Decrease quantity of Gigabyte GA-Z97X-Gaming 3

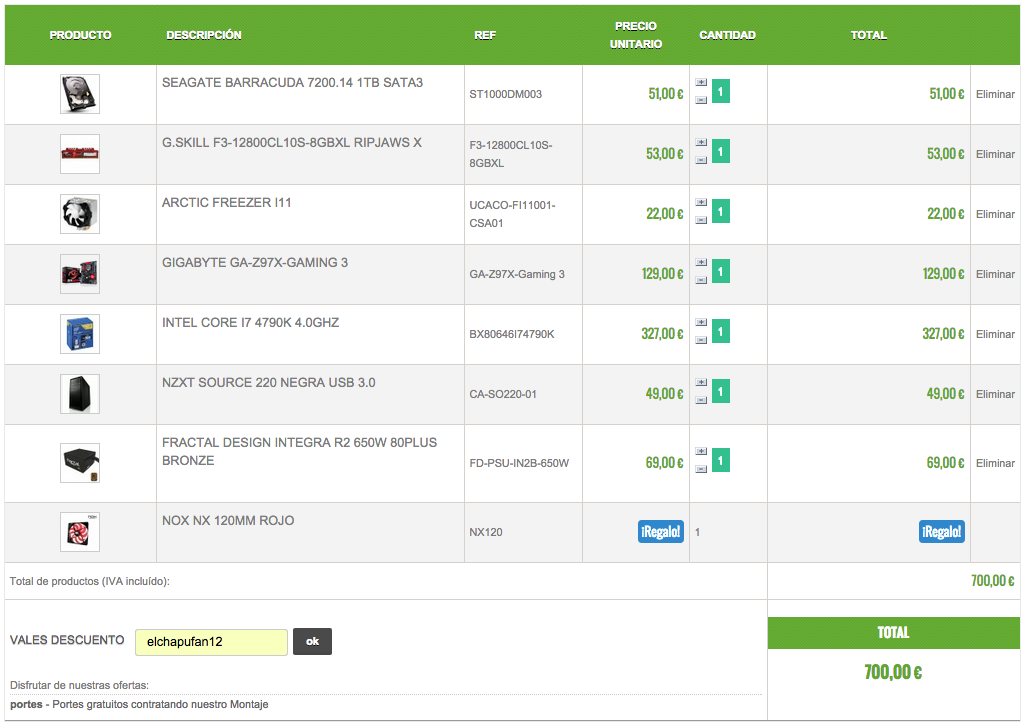(x=701, y=280)
